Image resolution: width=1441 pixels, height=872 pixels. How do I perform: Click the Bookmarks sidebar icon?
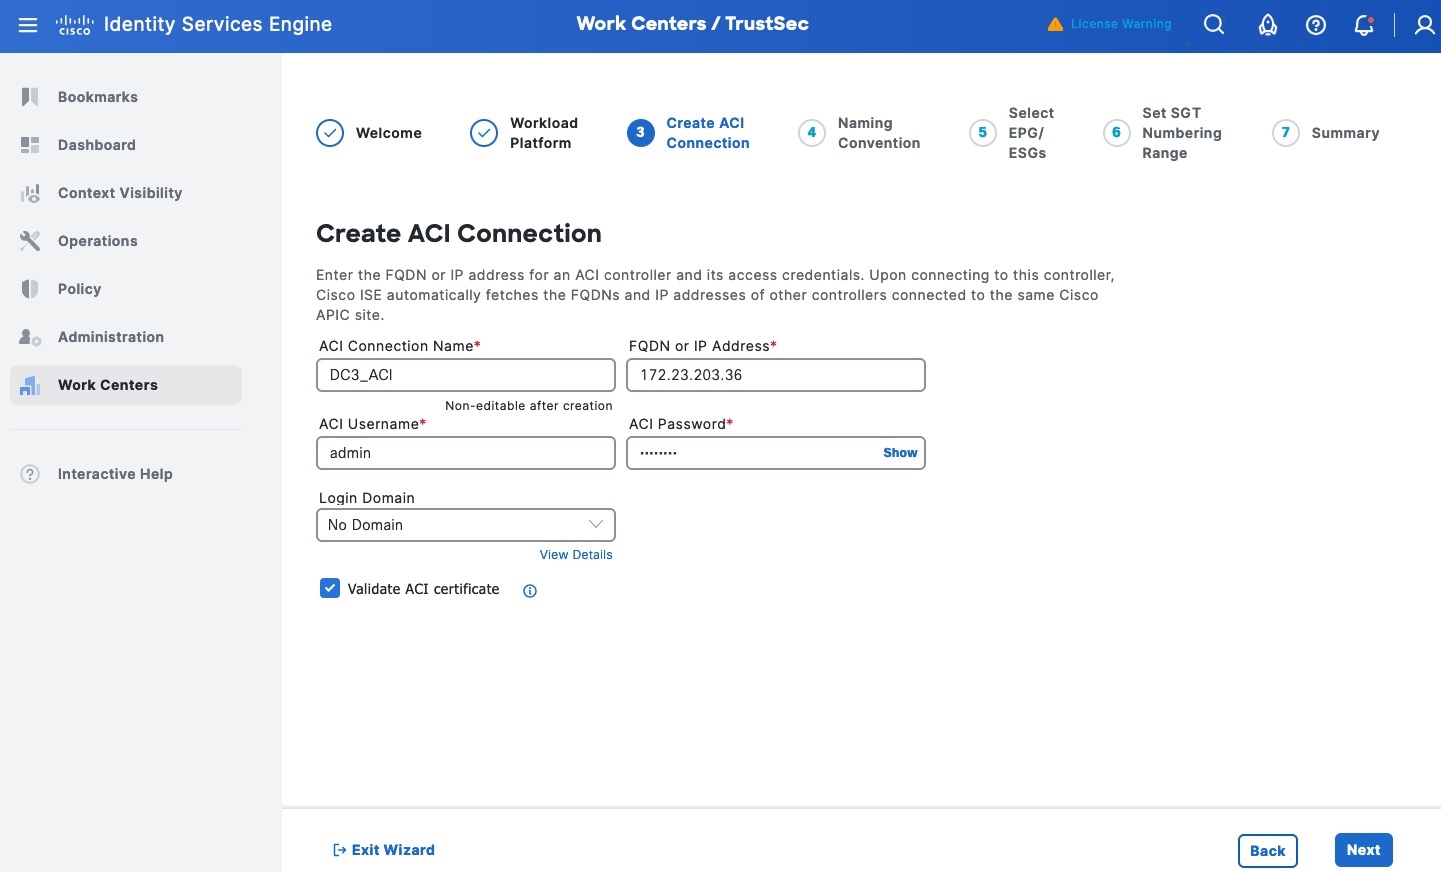(30, 97)
